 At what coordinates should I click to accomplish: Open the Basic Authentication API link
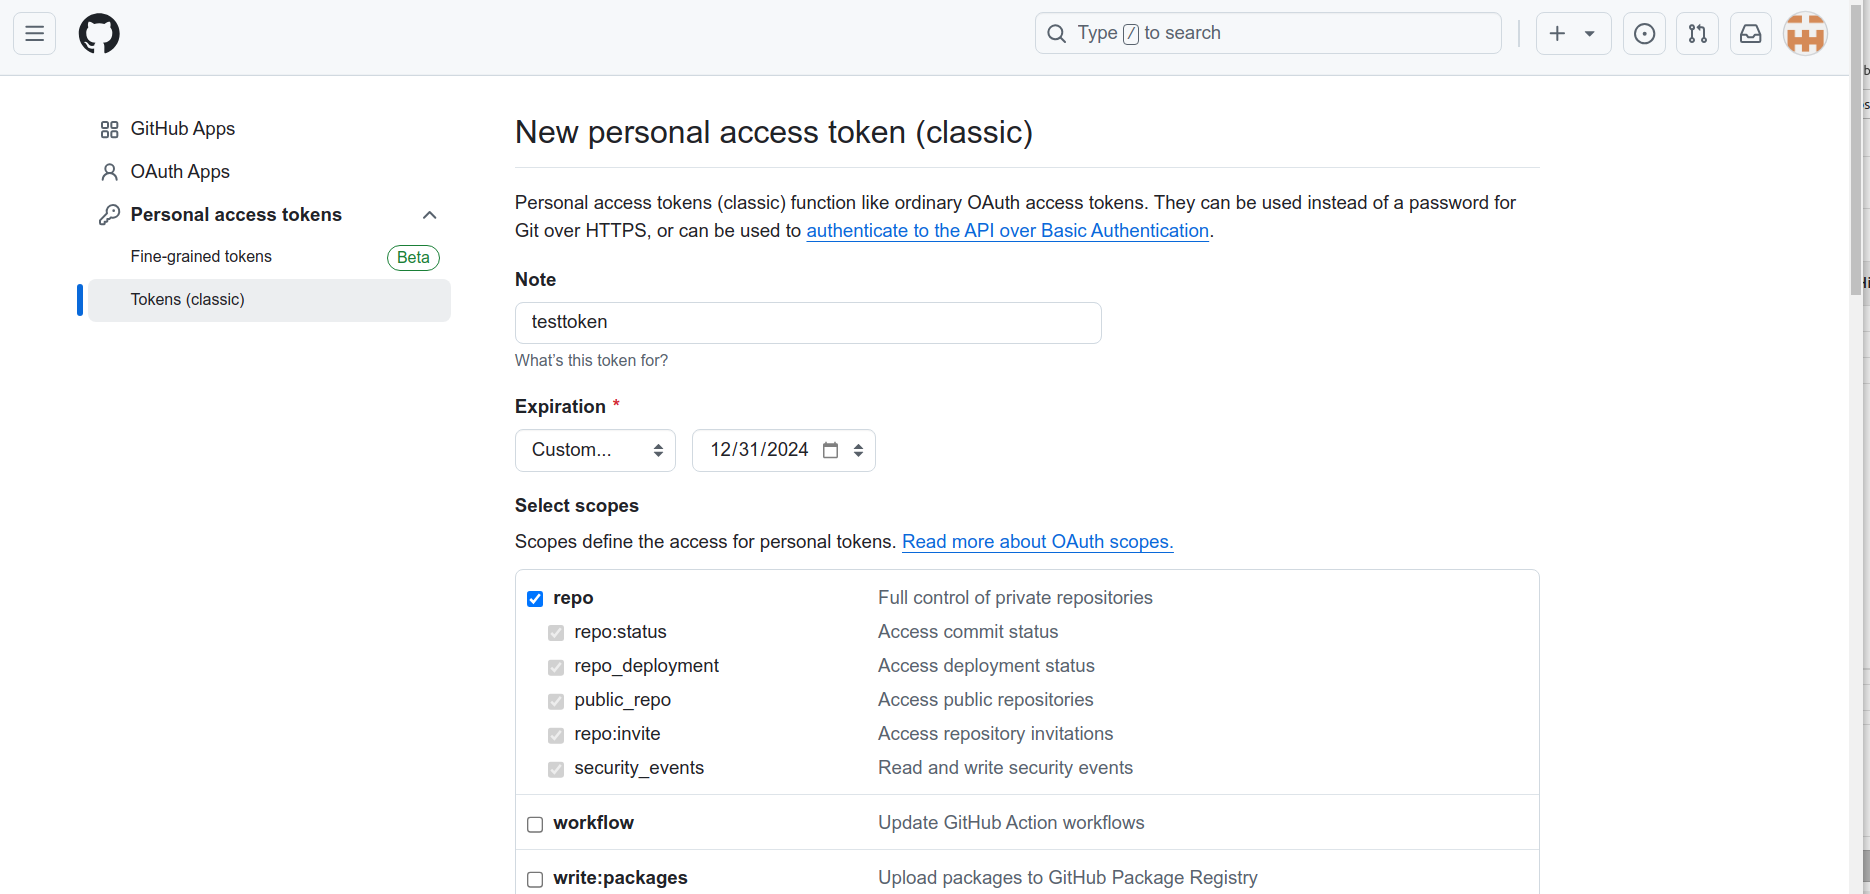[1007, 231]
